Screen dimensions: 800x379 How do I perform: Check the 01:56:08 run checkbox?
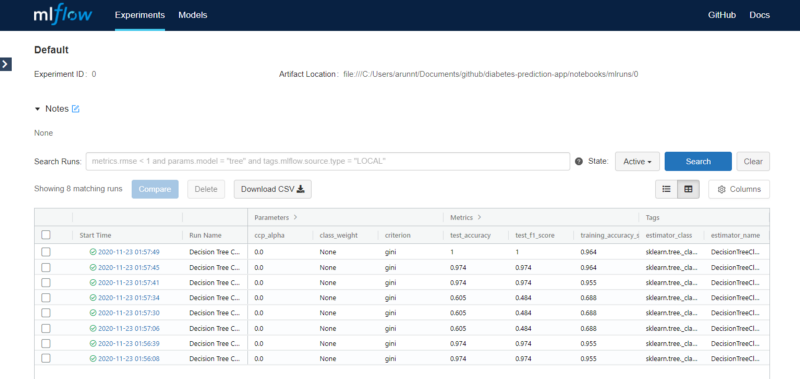pyautogui.click(x=46, y=359)
